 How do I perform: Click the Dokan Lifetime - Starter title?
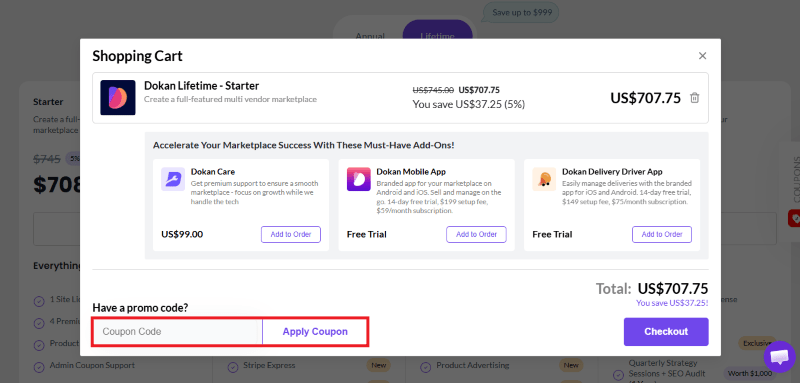(202, 86)
